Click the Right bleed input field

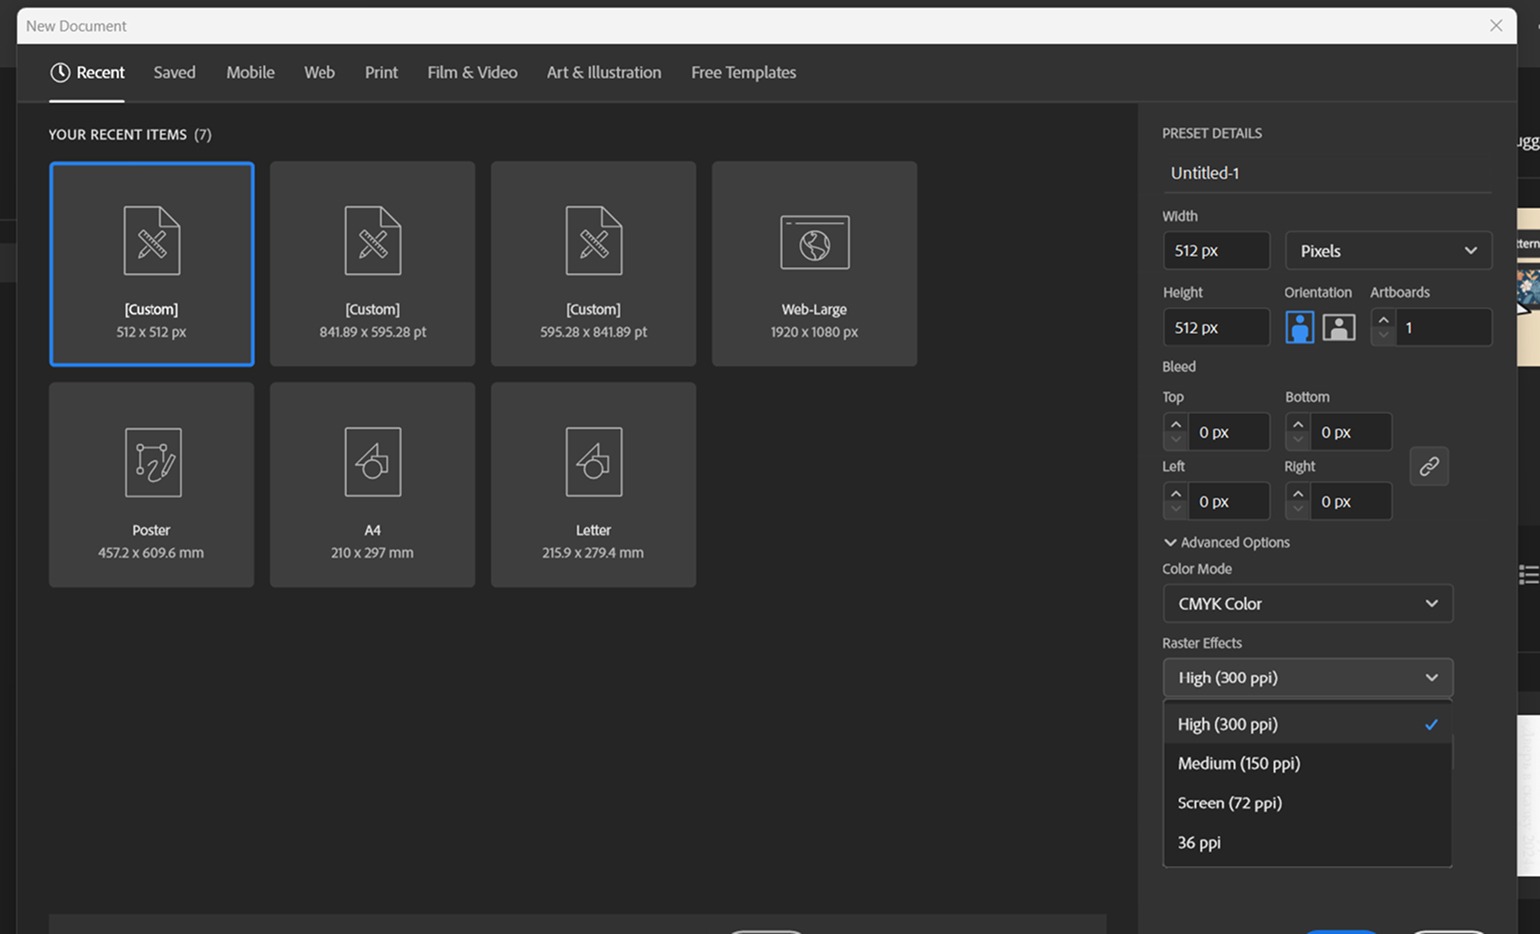click(x=1351, y=501)
